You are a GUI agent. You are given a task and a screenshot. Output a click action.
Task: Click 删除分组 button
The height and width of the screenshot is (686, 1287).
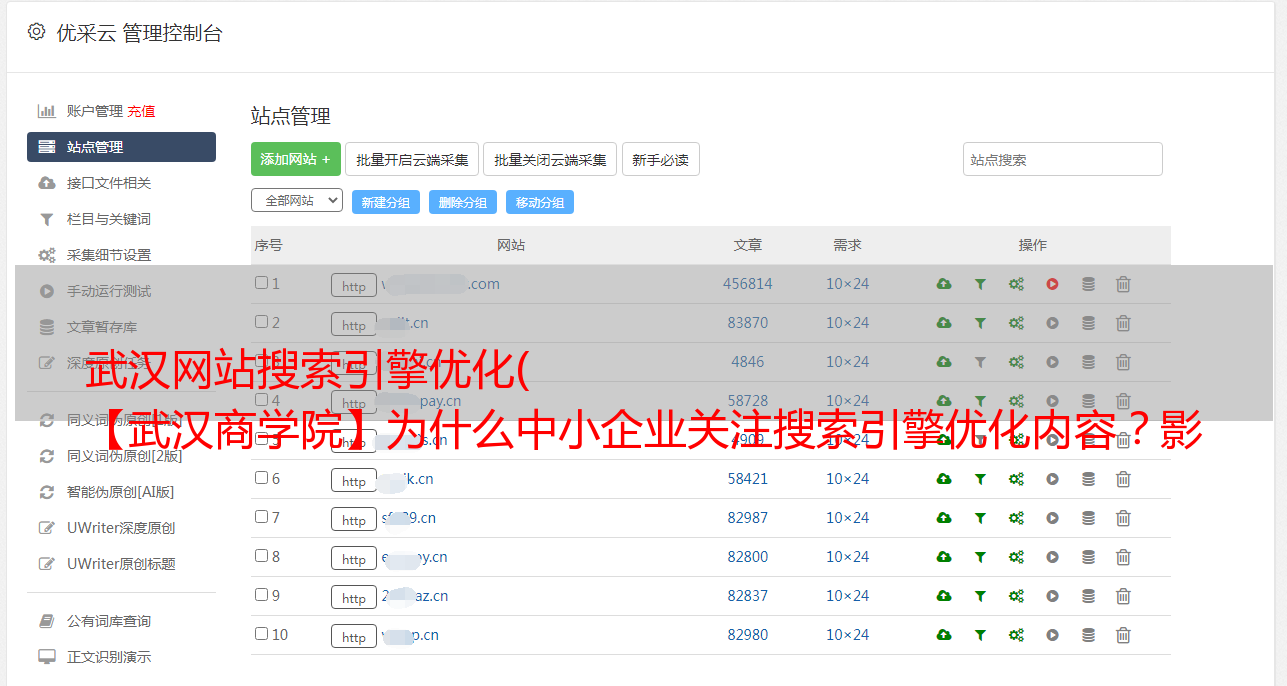[463, 202]
